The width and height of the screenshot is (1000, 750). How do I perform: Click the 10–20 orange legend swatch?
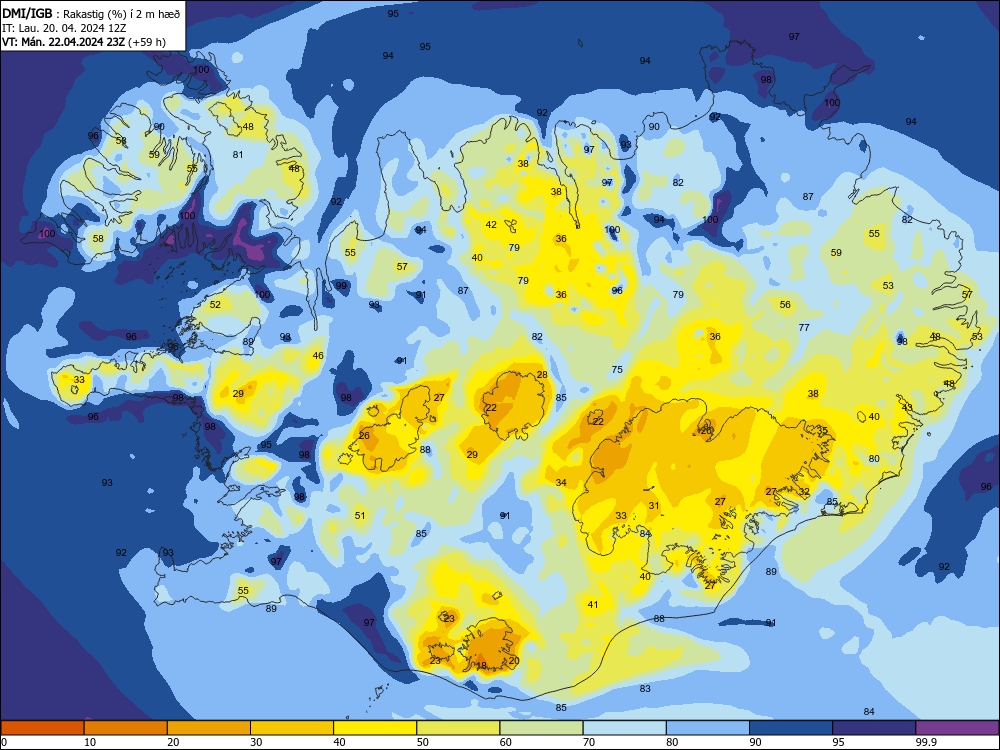[126, 728]
